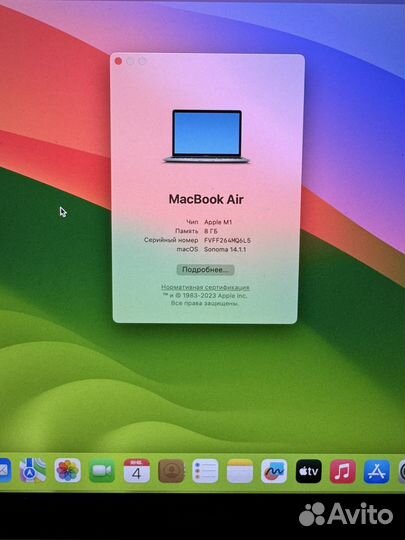Launch Contacts from the Dock
This screenshot has height=540, width=405.
pos(171,471)
